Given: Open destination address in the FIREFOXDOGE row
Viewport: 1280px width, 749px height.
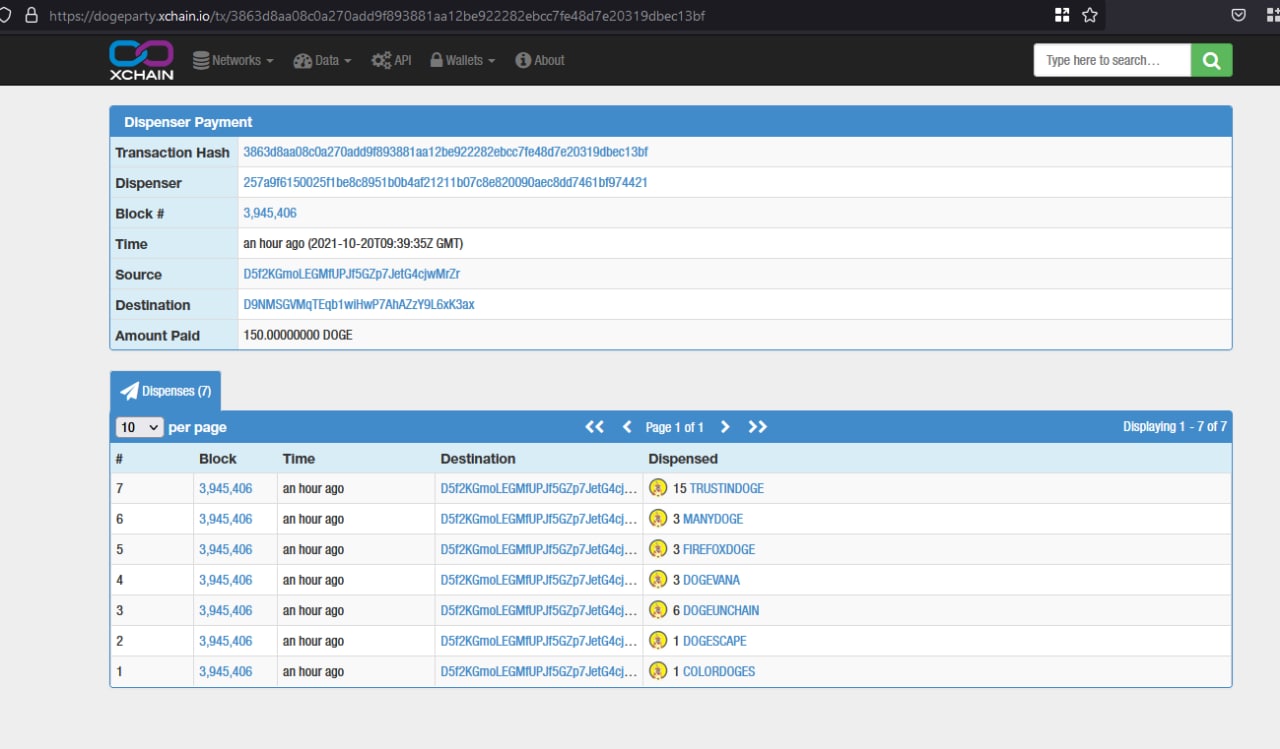Looking at the screenshot, I should pyautogui.click(x=539, y=549).
